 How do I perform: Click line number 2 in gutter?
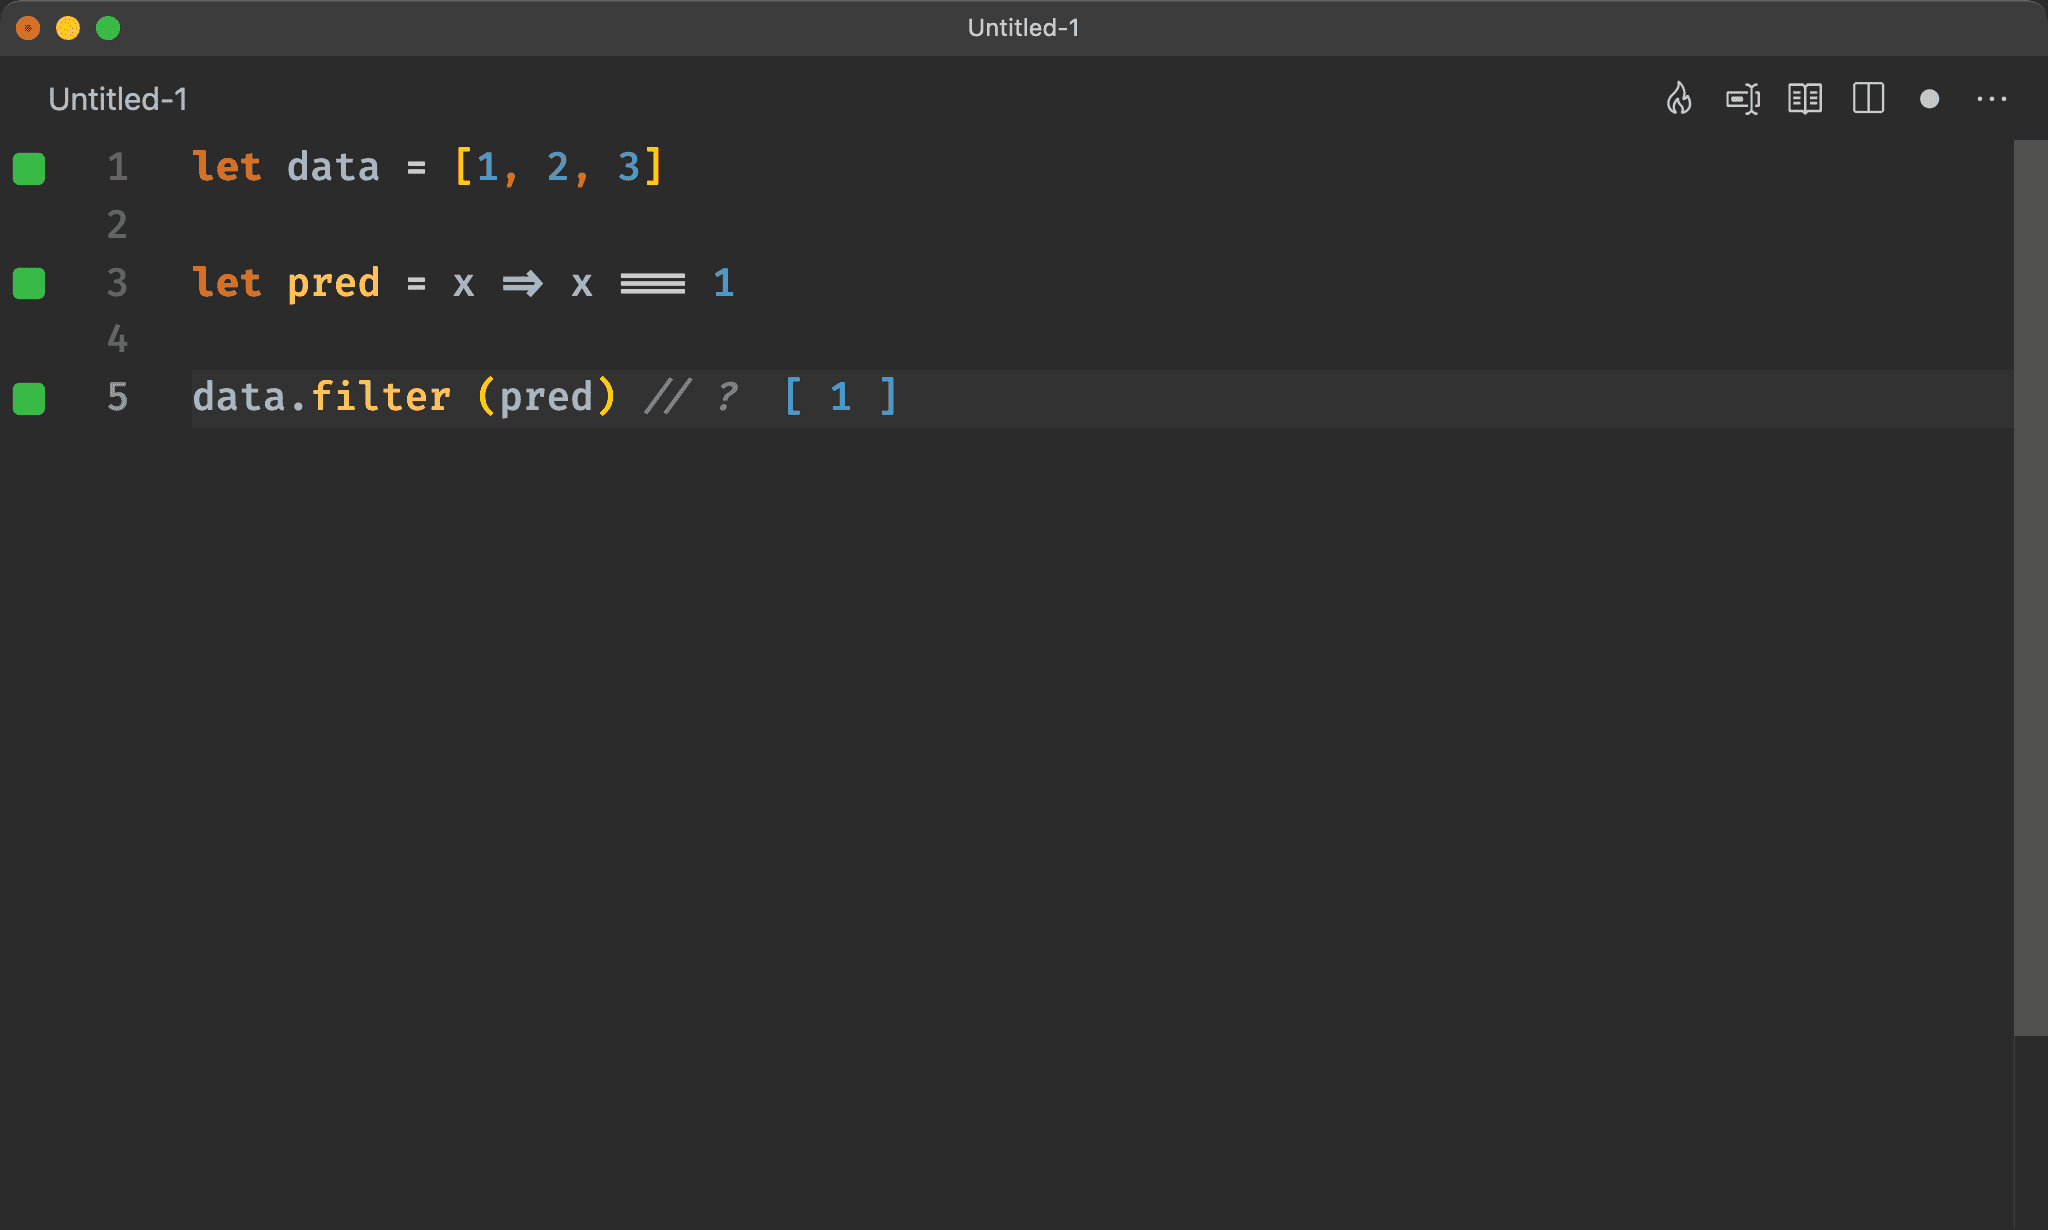(117, 225)
